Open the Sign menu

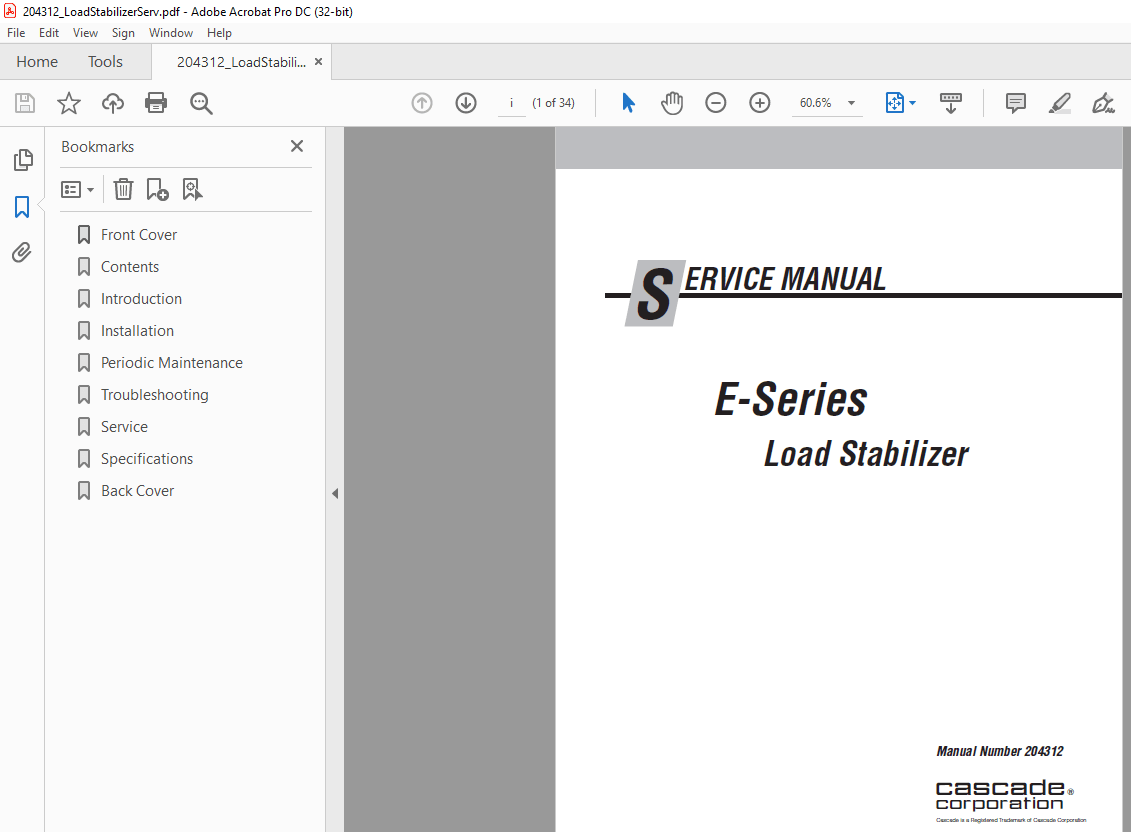(123, 32)
